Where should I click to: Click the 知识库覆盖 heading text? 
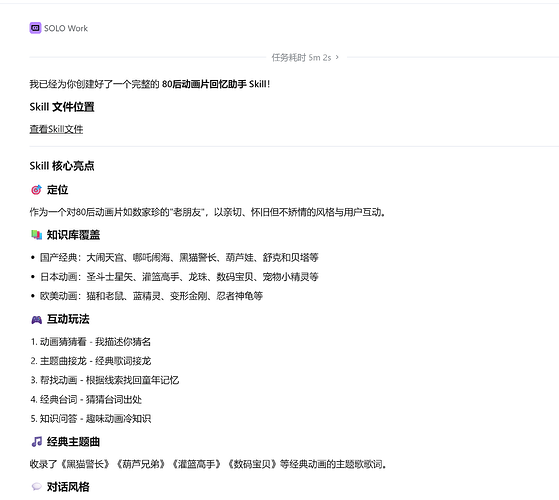point(73,235)
